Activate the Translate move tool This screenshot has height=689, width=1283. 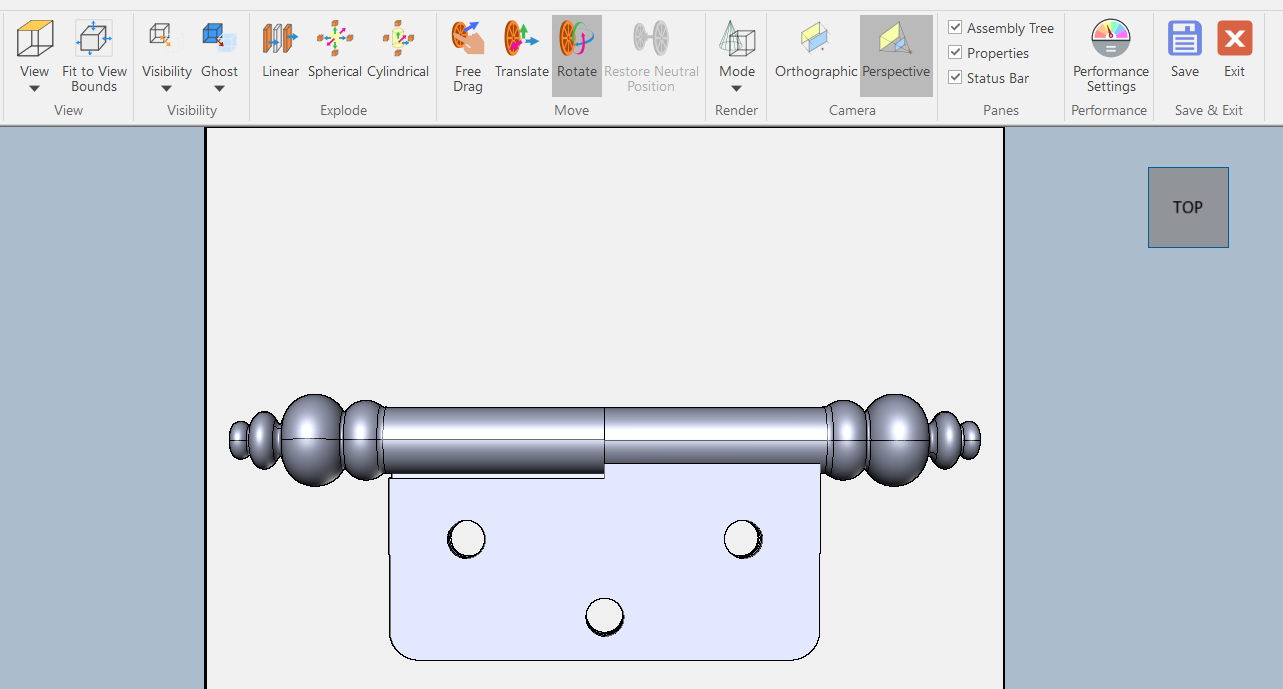coord(521,40)
